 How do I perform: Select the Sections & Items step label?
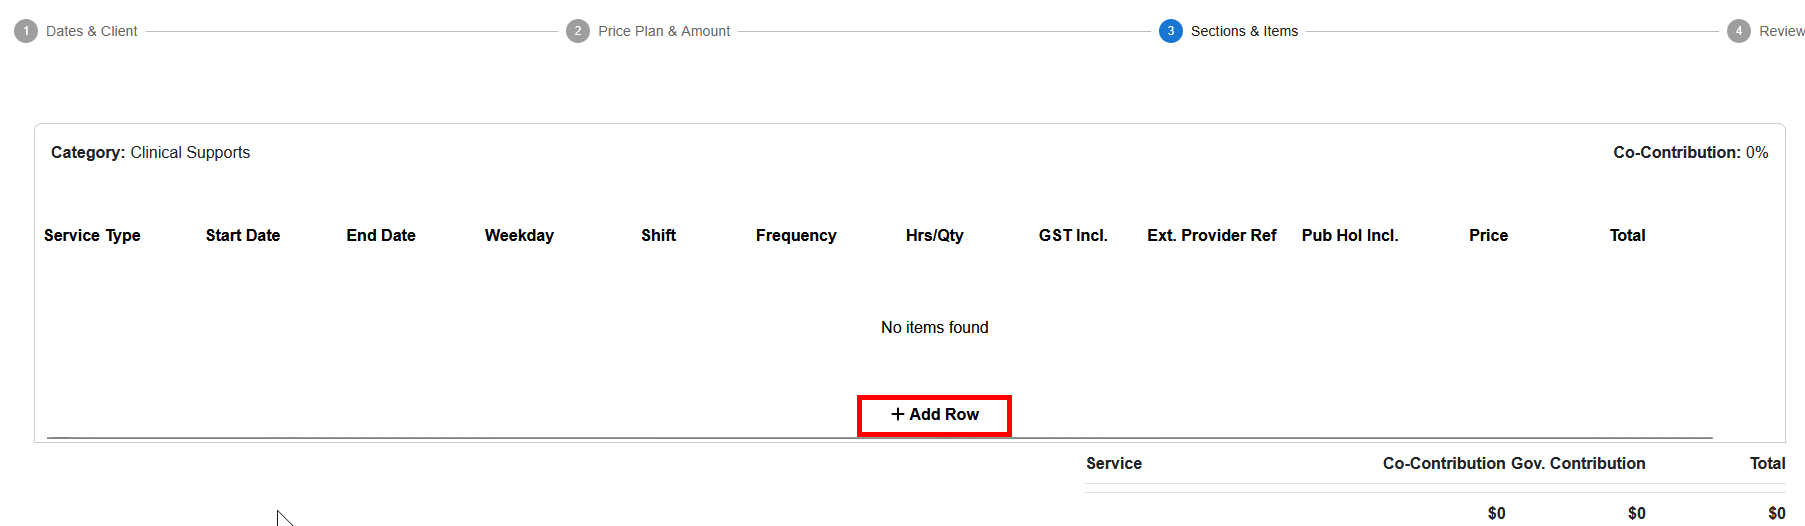pos(1244,31)
